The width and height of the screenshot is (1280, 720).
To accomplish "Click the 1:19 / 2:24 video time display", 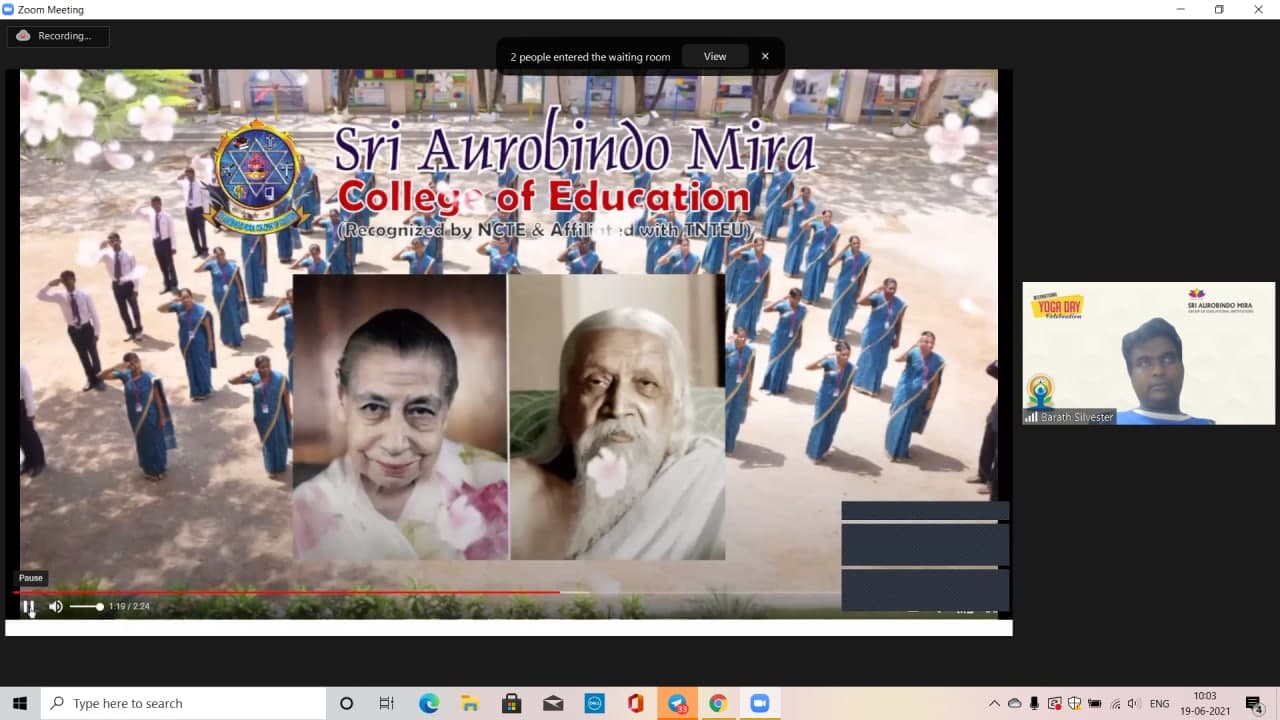I will click(129, 606).
